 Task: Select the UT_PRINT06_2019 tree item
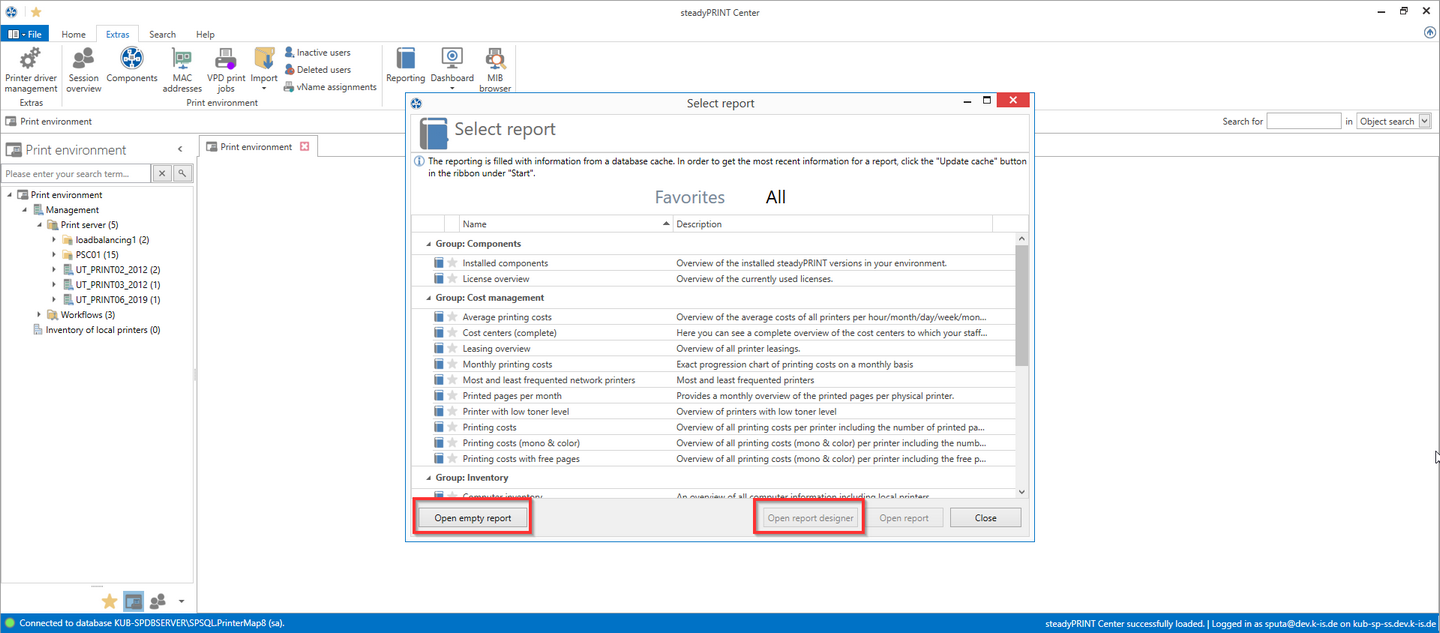click(111, 300)
